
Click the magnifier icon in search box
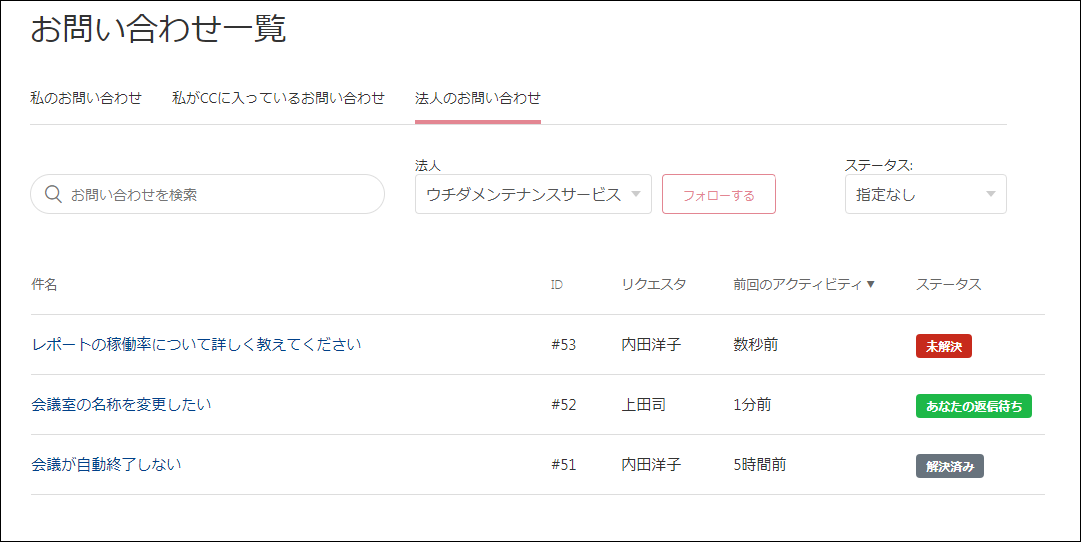pos(54,194)
